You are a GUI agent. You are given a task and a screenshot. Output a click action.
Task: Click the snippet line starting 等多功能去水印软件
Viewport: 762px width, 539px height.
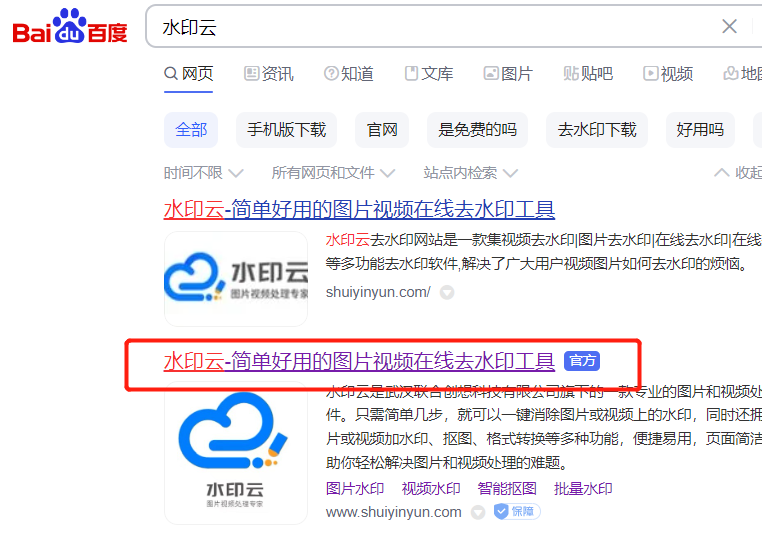click(x=536, y=264)
